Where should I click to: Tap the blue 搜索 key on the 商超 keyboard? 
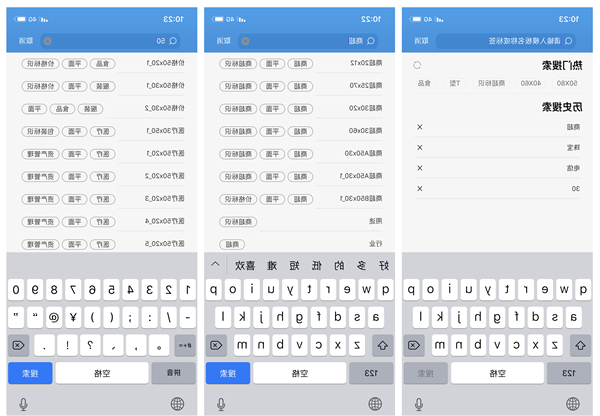tap(228, 373)
